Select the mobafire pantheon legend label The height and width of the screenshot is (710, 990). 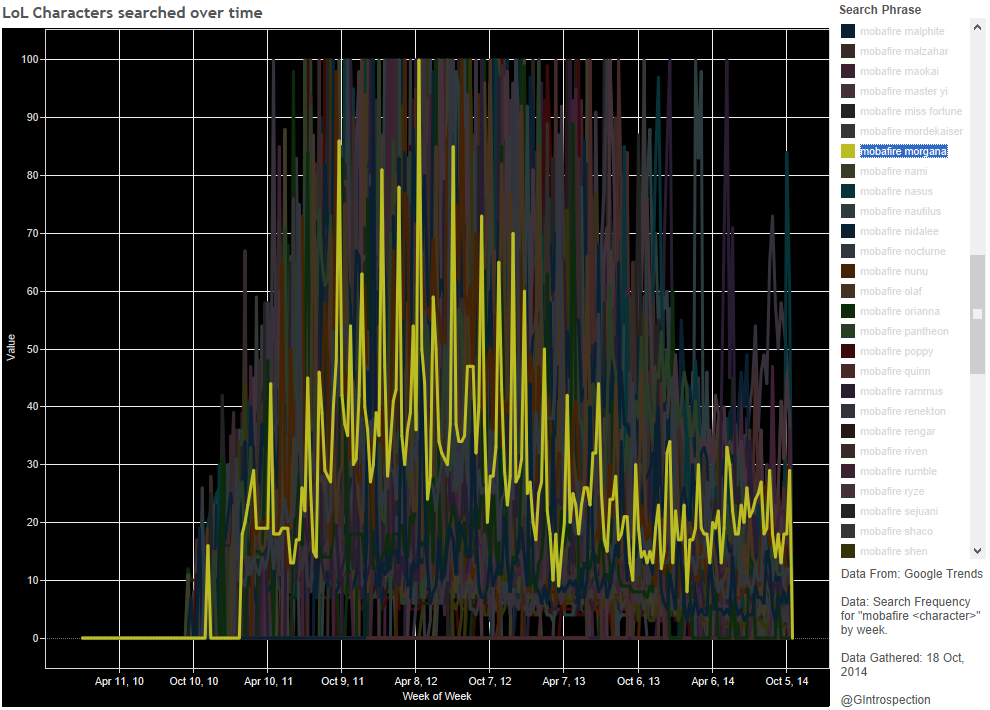click(x=904, y=331)
